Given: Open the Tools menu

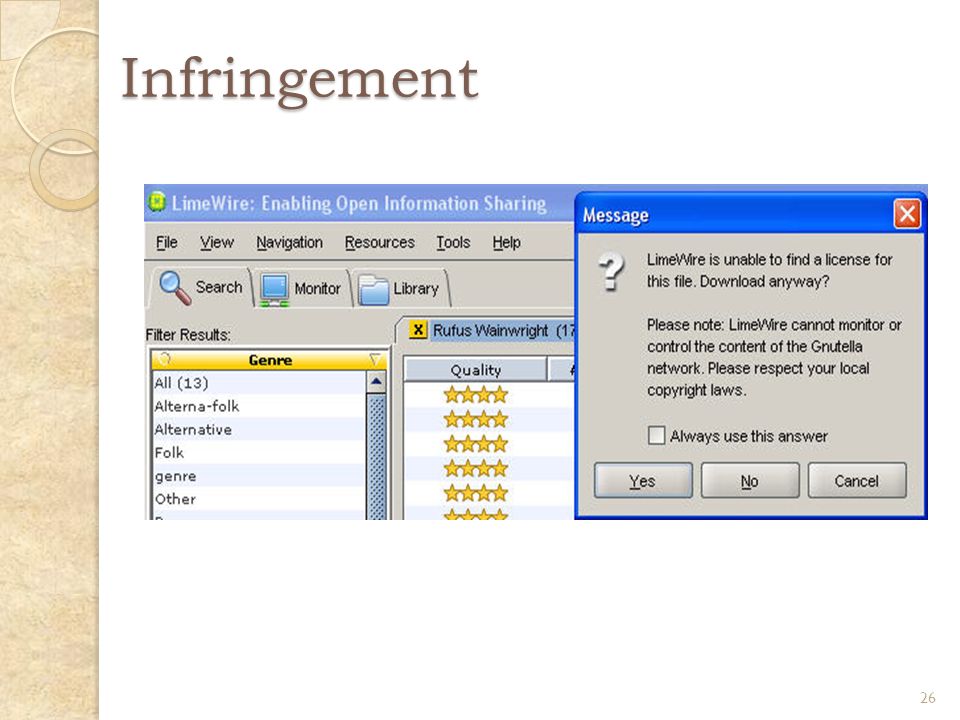Looking at the screenshot, I should [x=453, y=242].
